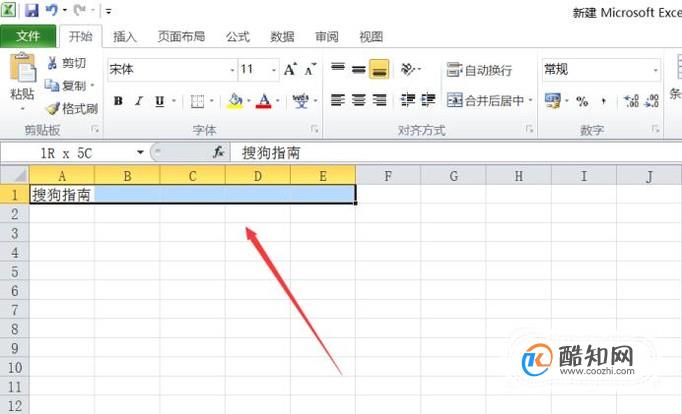The height and width of the screenshot is (414, 682).
Task: Click the 粘贴 (Paste) button
Action: [x=22, y=81]
